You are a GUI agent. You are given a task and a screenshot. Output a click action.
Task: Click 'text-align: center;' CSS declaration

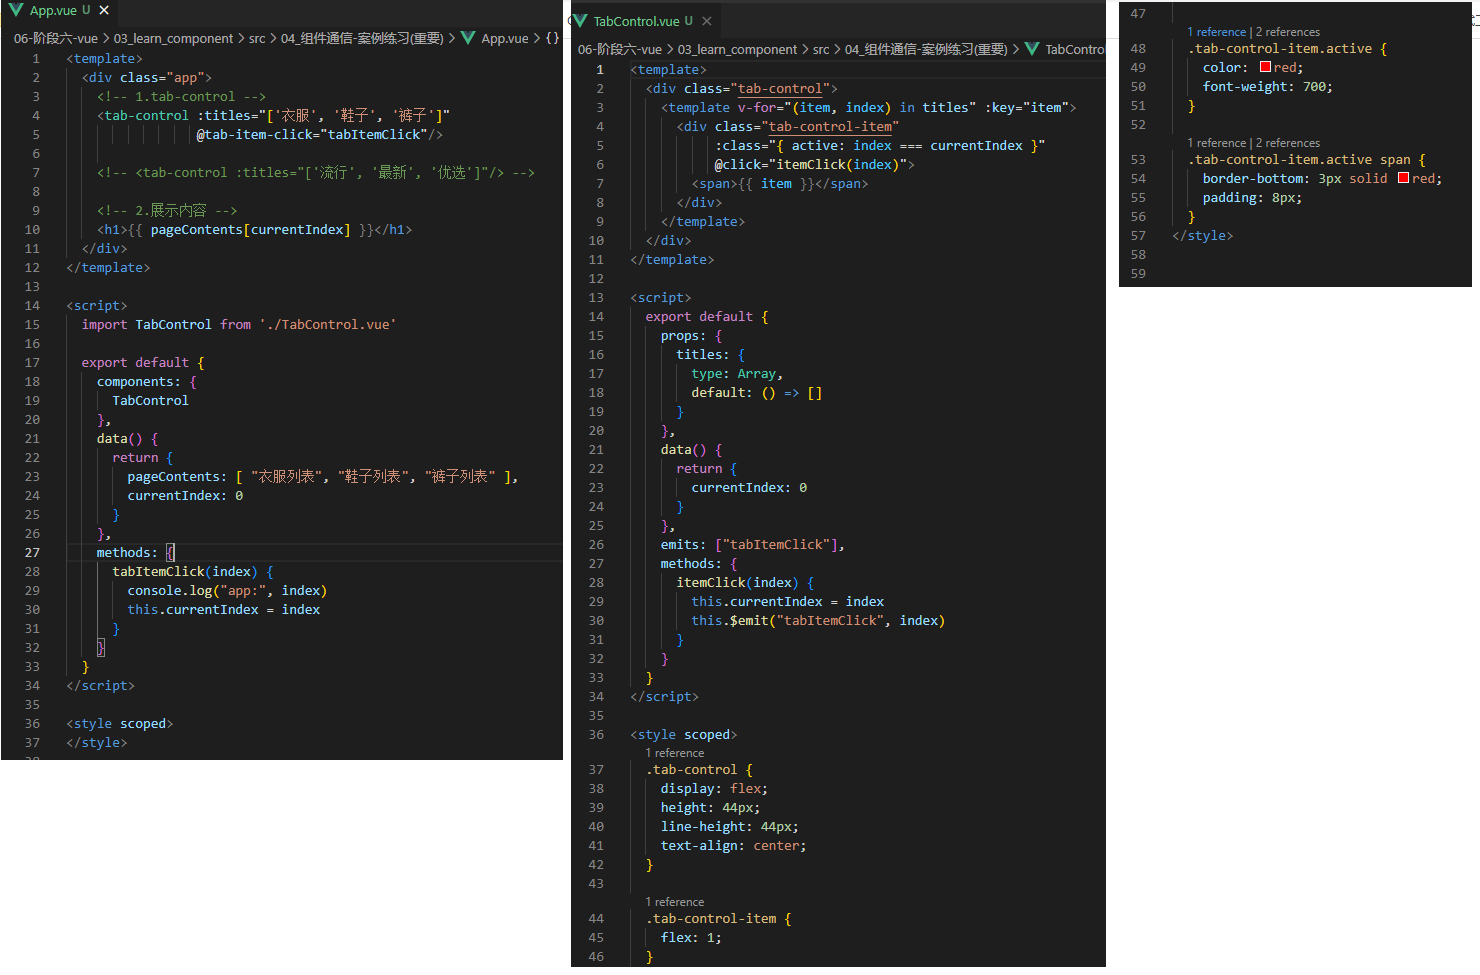click(x=733, y=845)
